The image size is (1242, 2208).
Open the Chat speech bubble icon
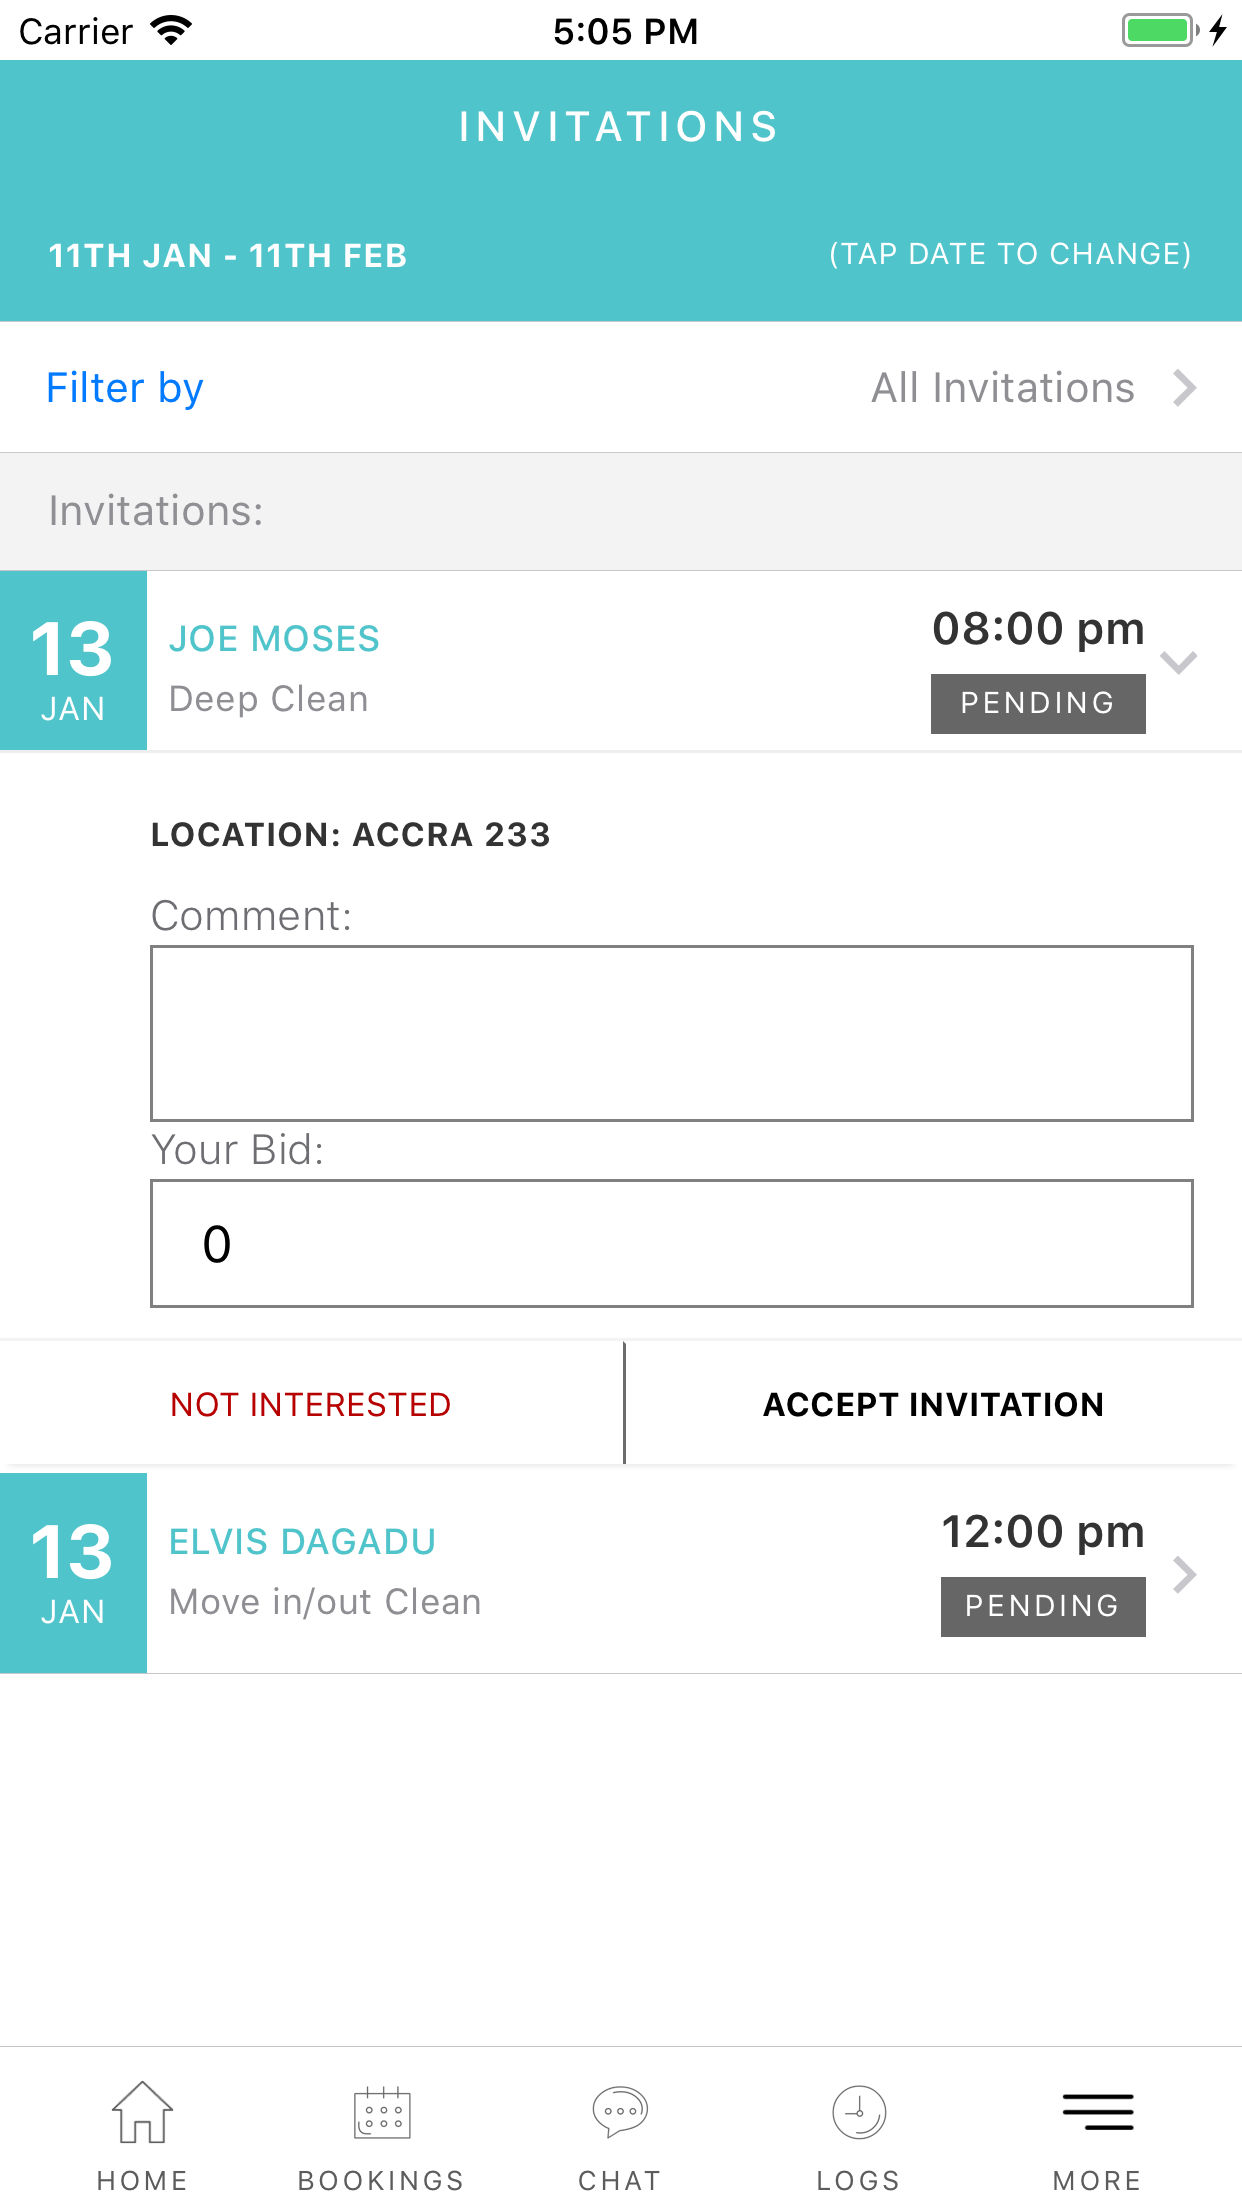[620, 2112]
